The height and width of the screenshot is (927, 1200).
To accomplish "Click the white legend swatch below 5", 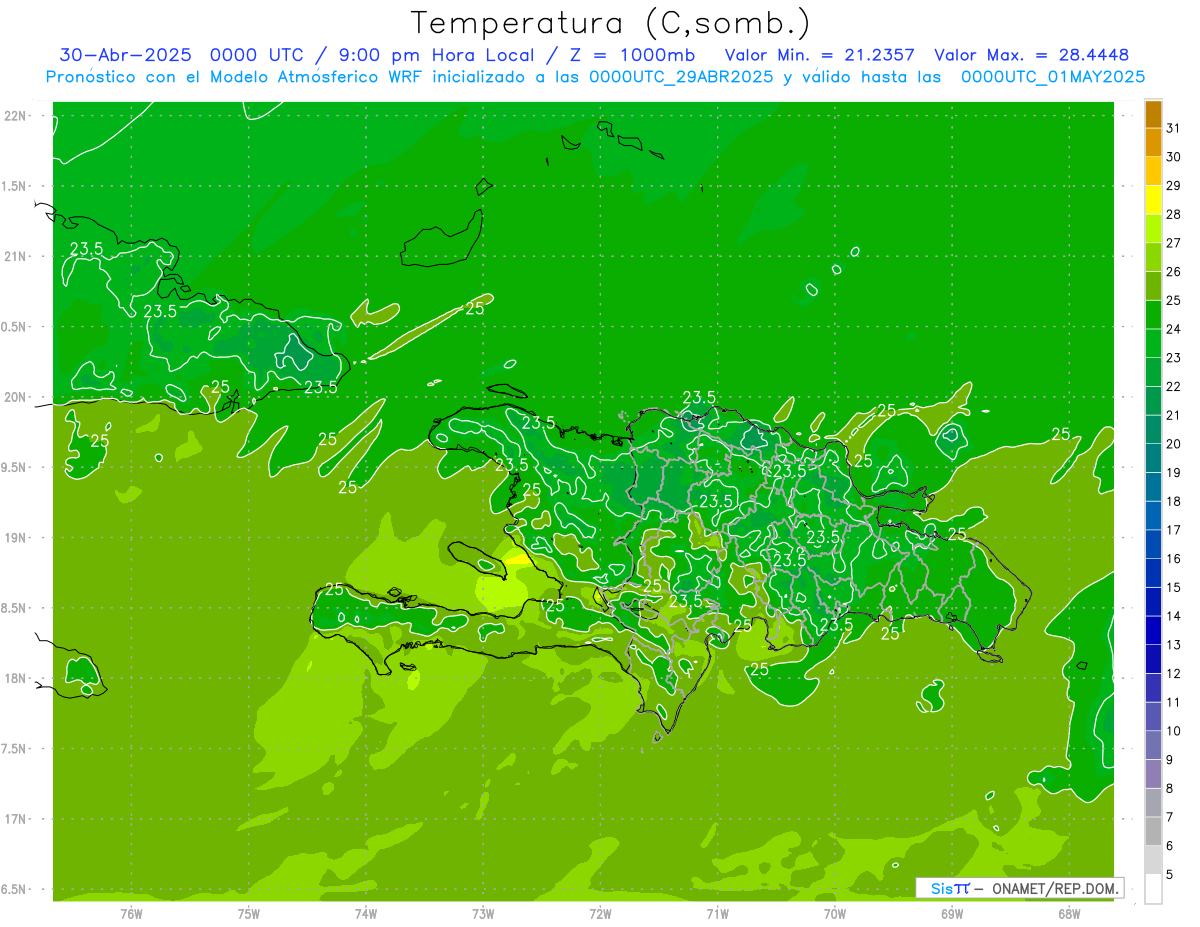I will click(1153, 889).
